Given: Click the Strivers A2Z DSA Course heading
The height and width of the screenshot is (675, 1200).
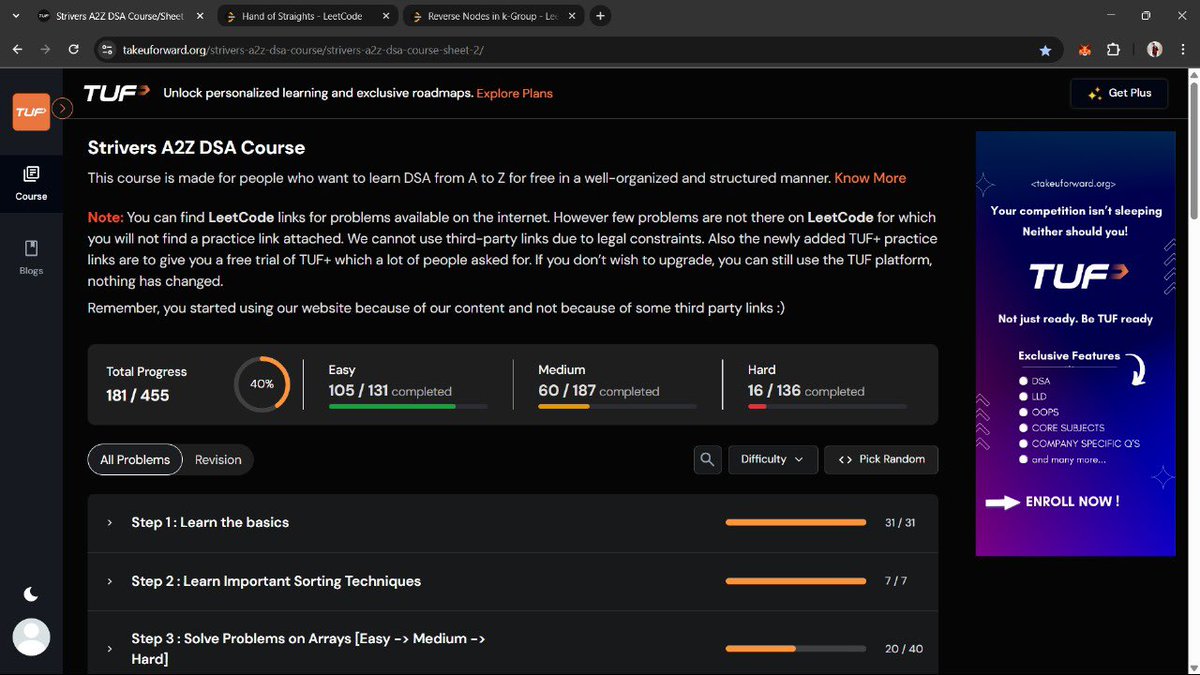Looking at the screenshot, I should pyautogui.click(x=197, y=147).
